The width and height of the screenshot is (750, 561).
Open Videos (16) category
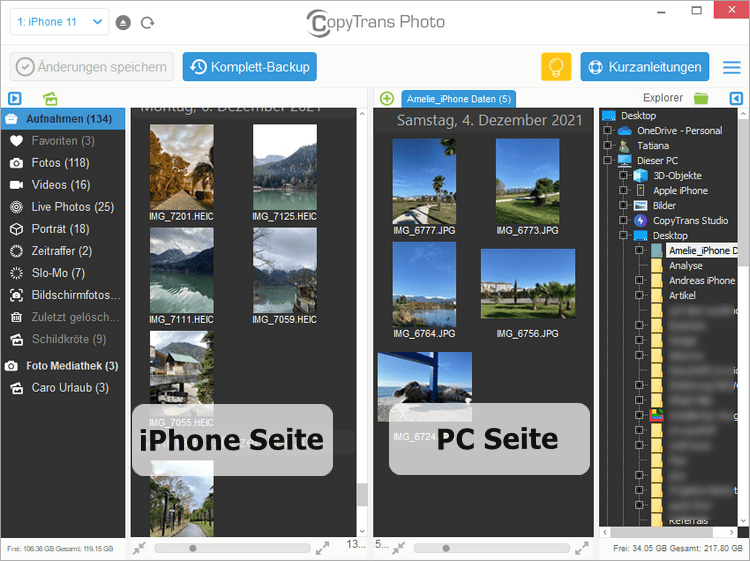[x=63, y=185]
